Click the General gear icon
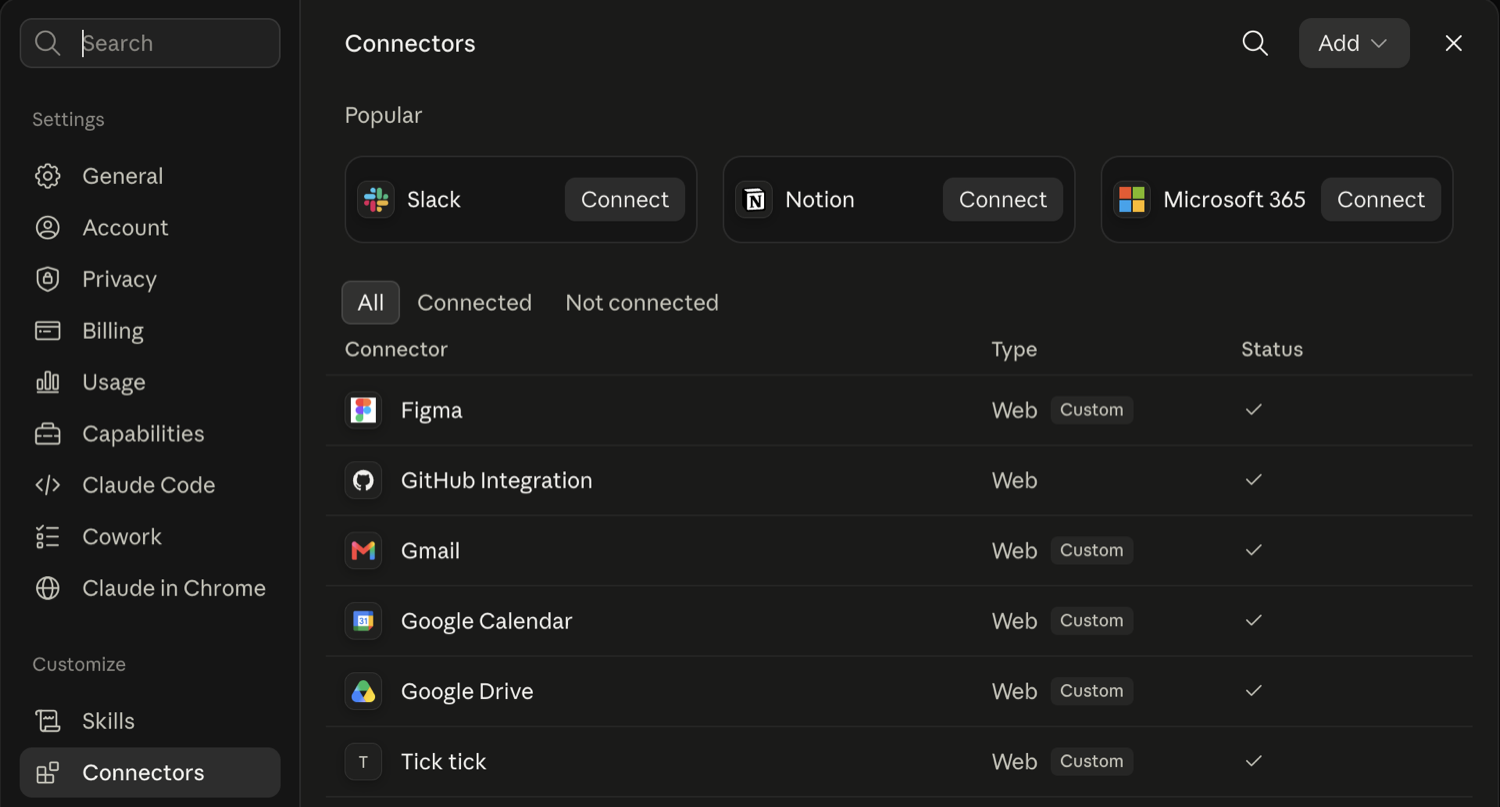This screenshot has width=1500, height=807. coord(48,176)
